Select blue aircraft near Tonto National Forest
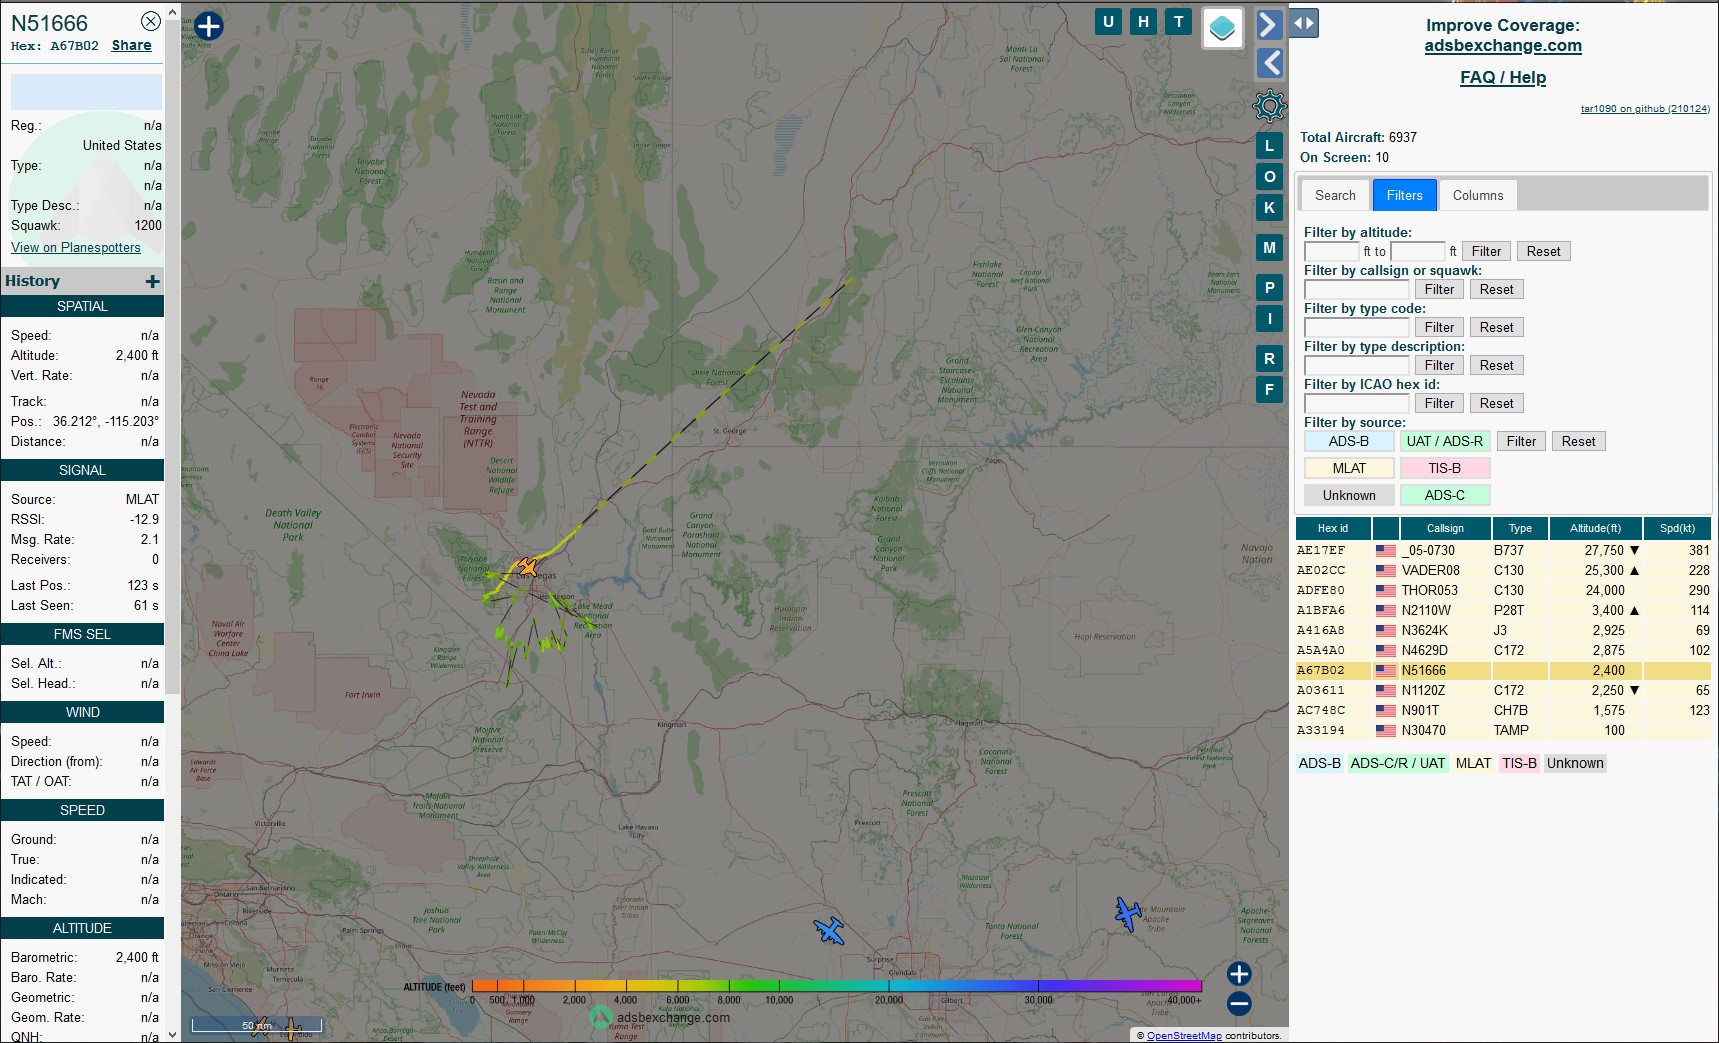This screenshot has width=1719, height=1043. (1128, 913)
